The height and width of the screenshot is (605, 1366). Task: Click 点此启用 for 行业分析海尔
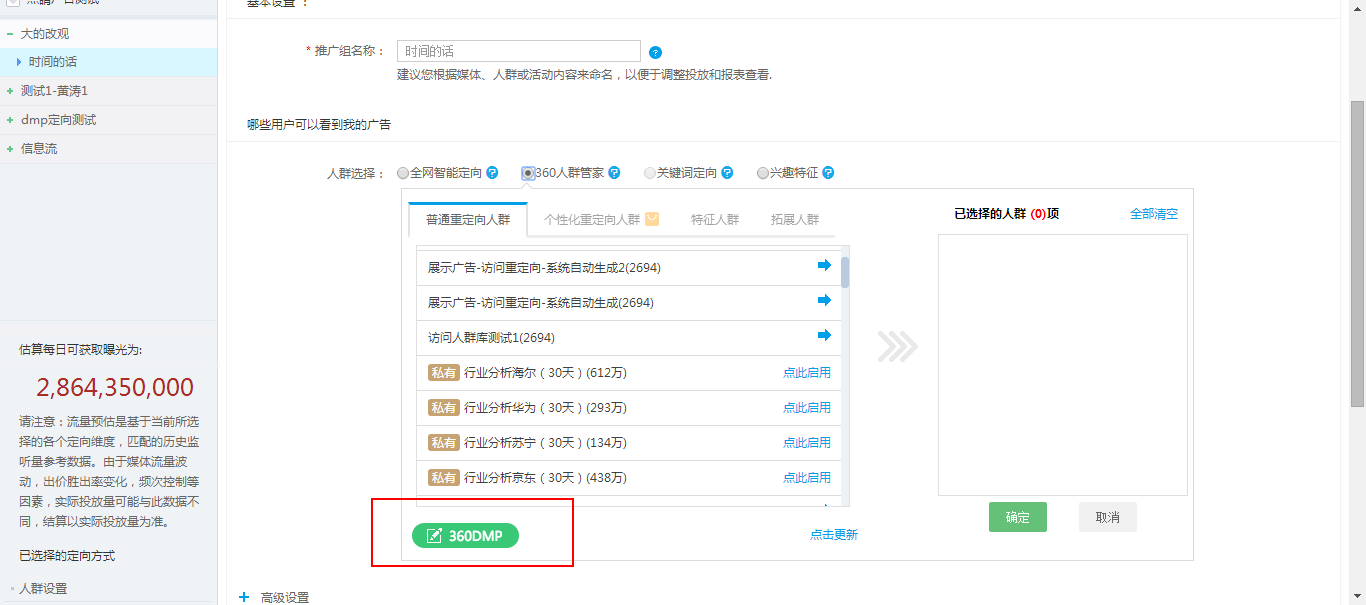tap(807, 371)
